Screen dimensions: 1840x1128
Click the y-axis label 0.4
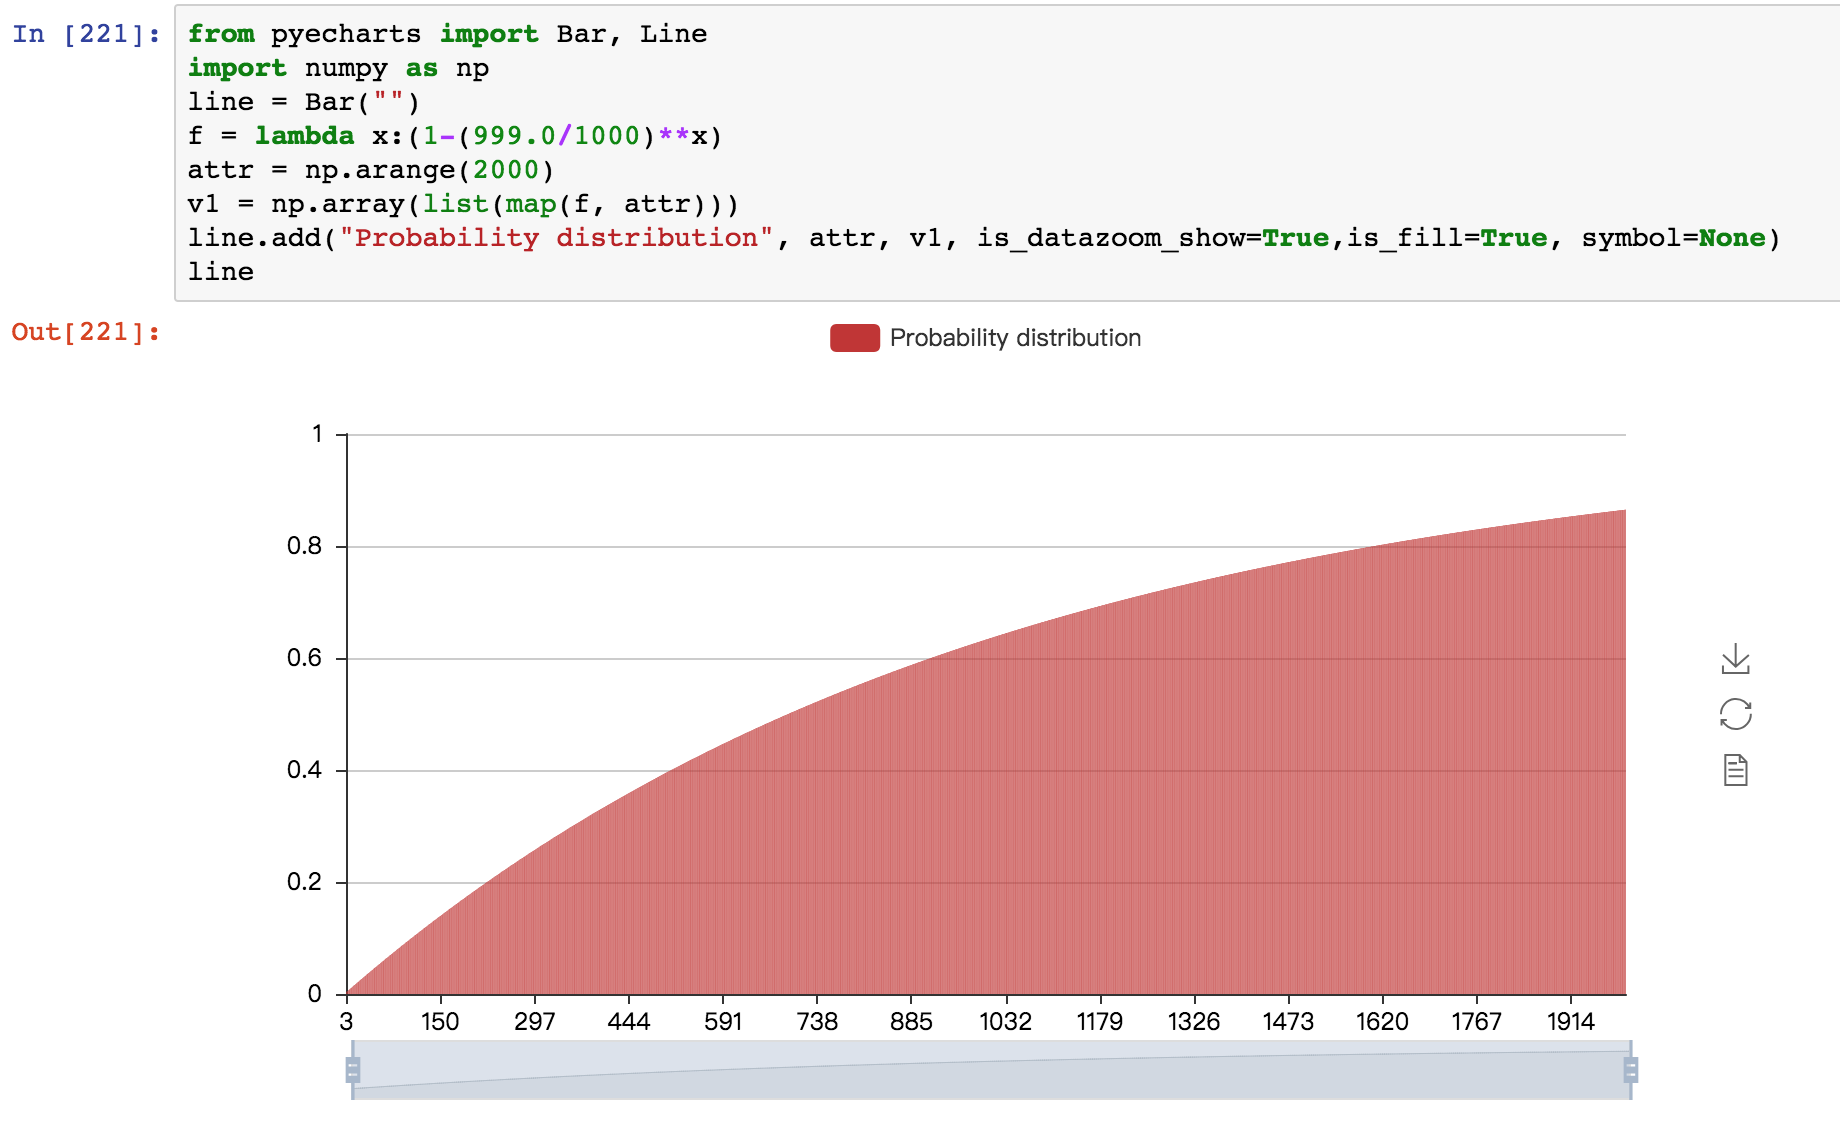(304, 770)
